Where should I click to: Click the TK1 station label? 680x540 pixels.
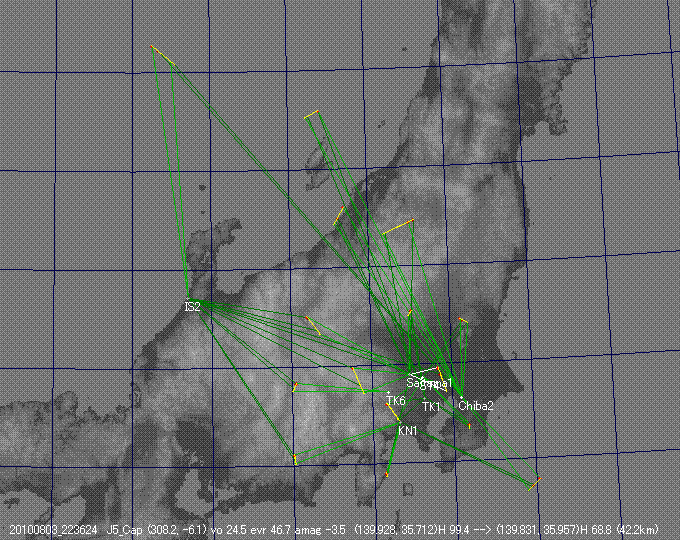tap(432, 407)
